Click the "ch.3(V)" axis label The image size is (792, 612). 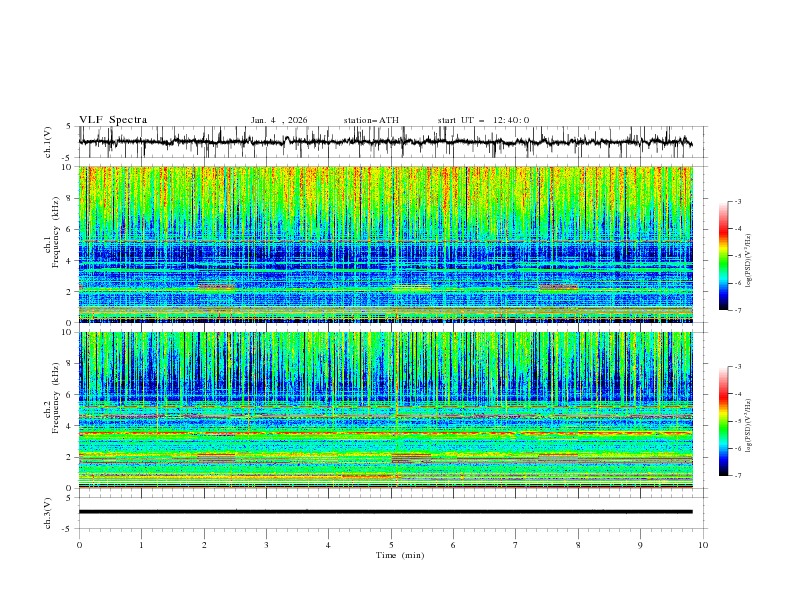[48, 513]
